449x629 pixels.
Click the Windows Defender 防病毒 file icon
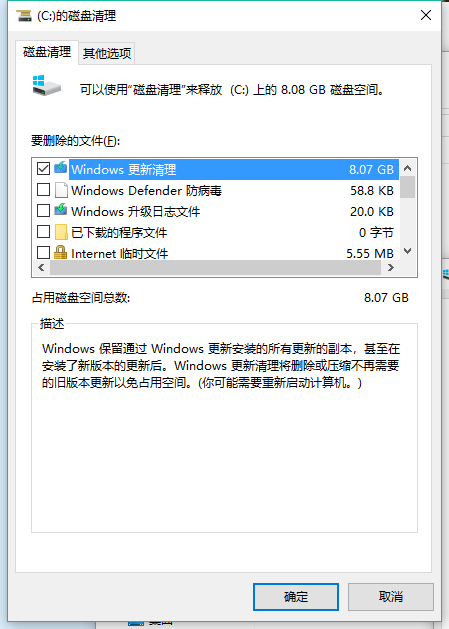coord(61,190)
